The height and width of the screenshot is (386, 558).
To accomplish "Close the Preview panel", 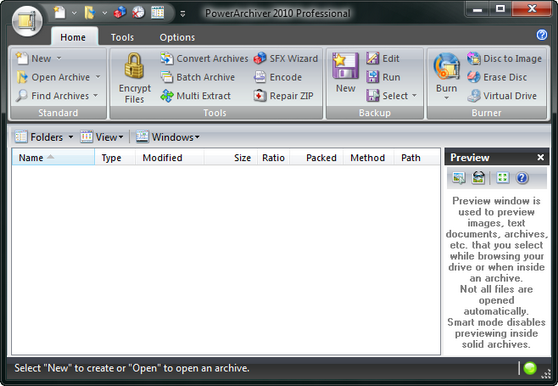I will pyautogui.click(x=541, y=157).
